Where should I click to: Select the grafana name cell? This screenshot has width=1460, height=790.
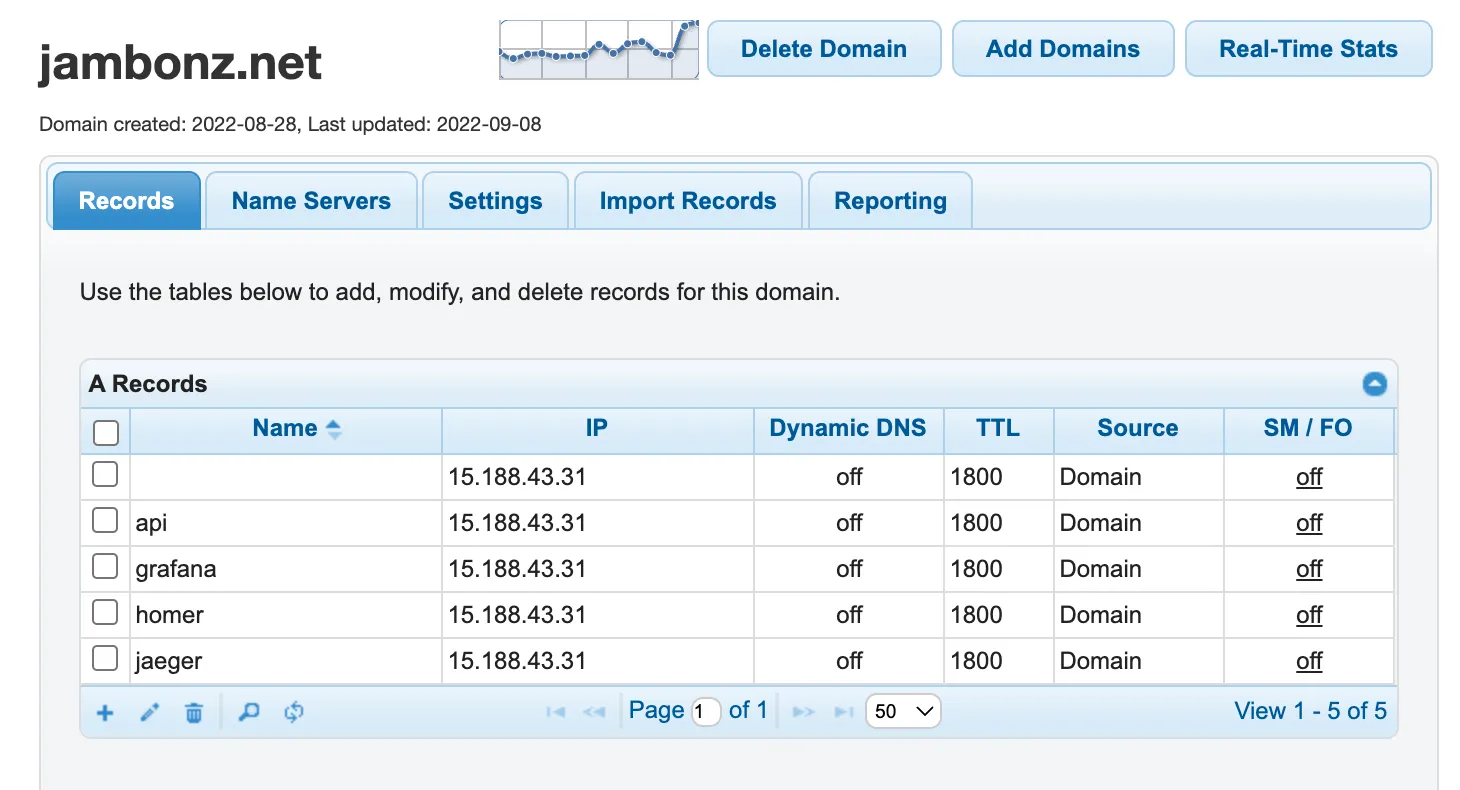coord(286,569)
